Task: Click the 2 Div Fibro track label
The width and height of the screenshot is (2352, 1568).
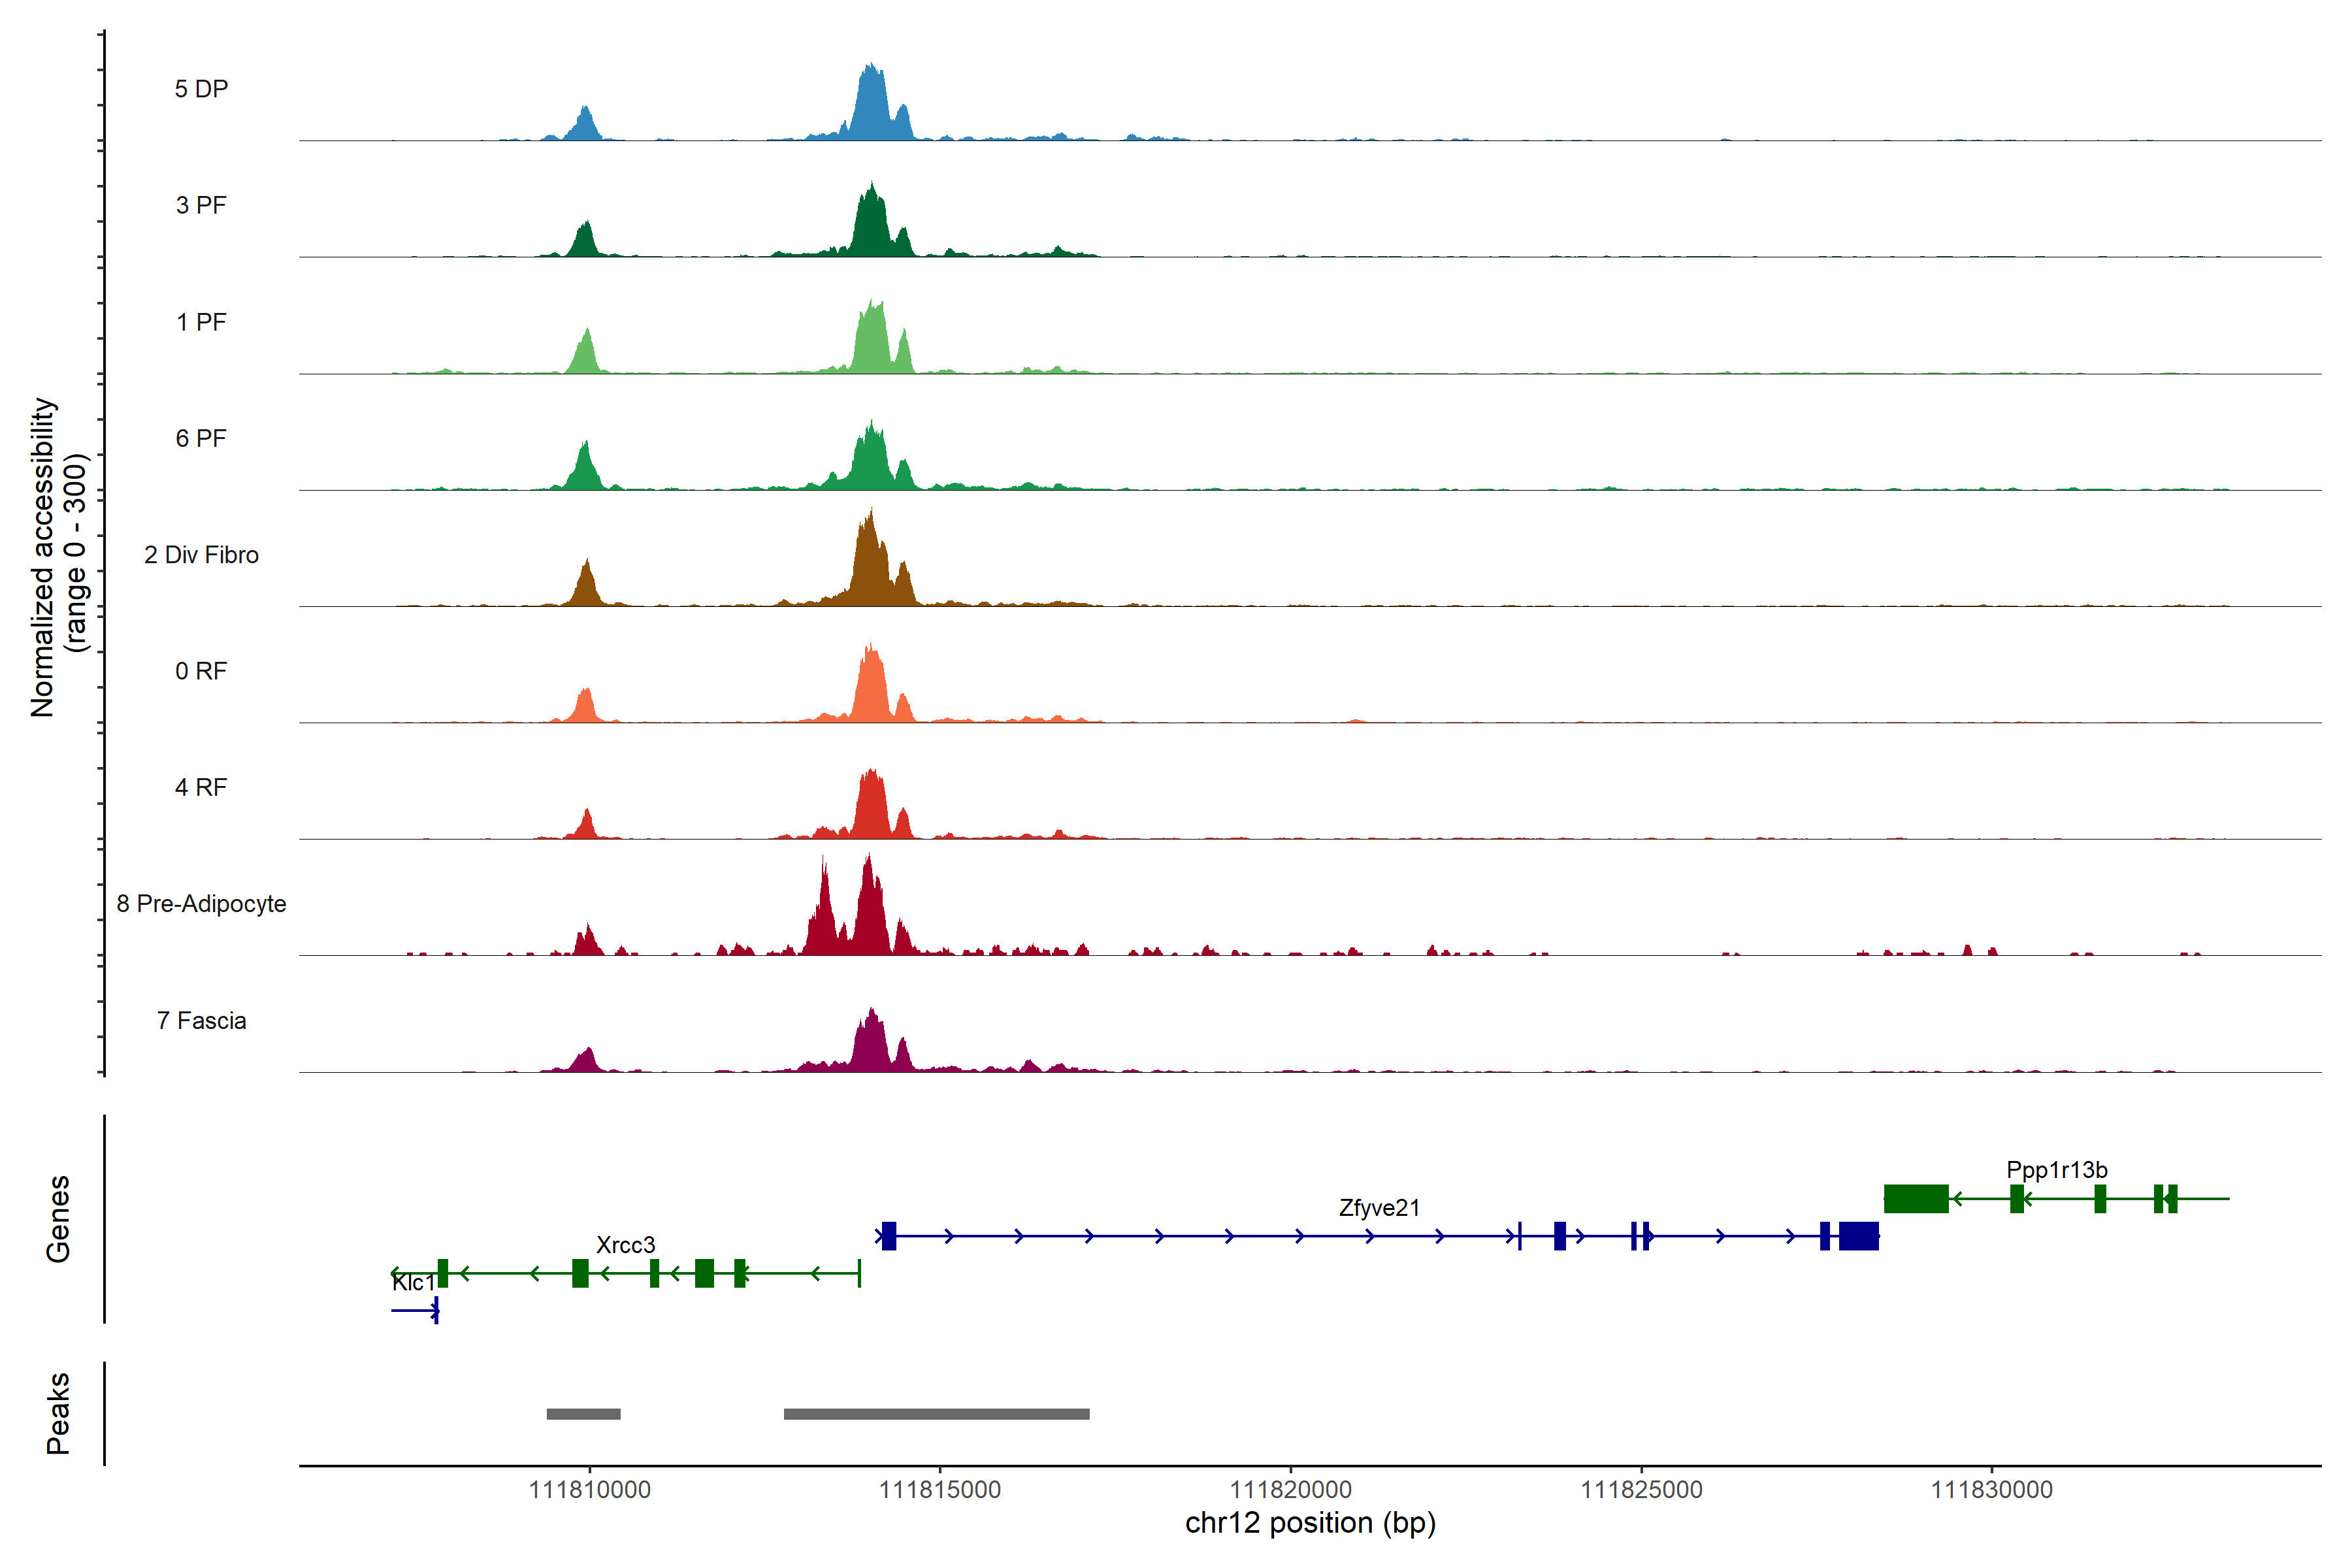Action: 201,555
